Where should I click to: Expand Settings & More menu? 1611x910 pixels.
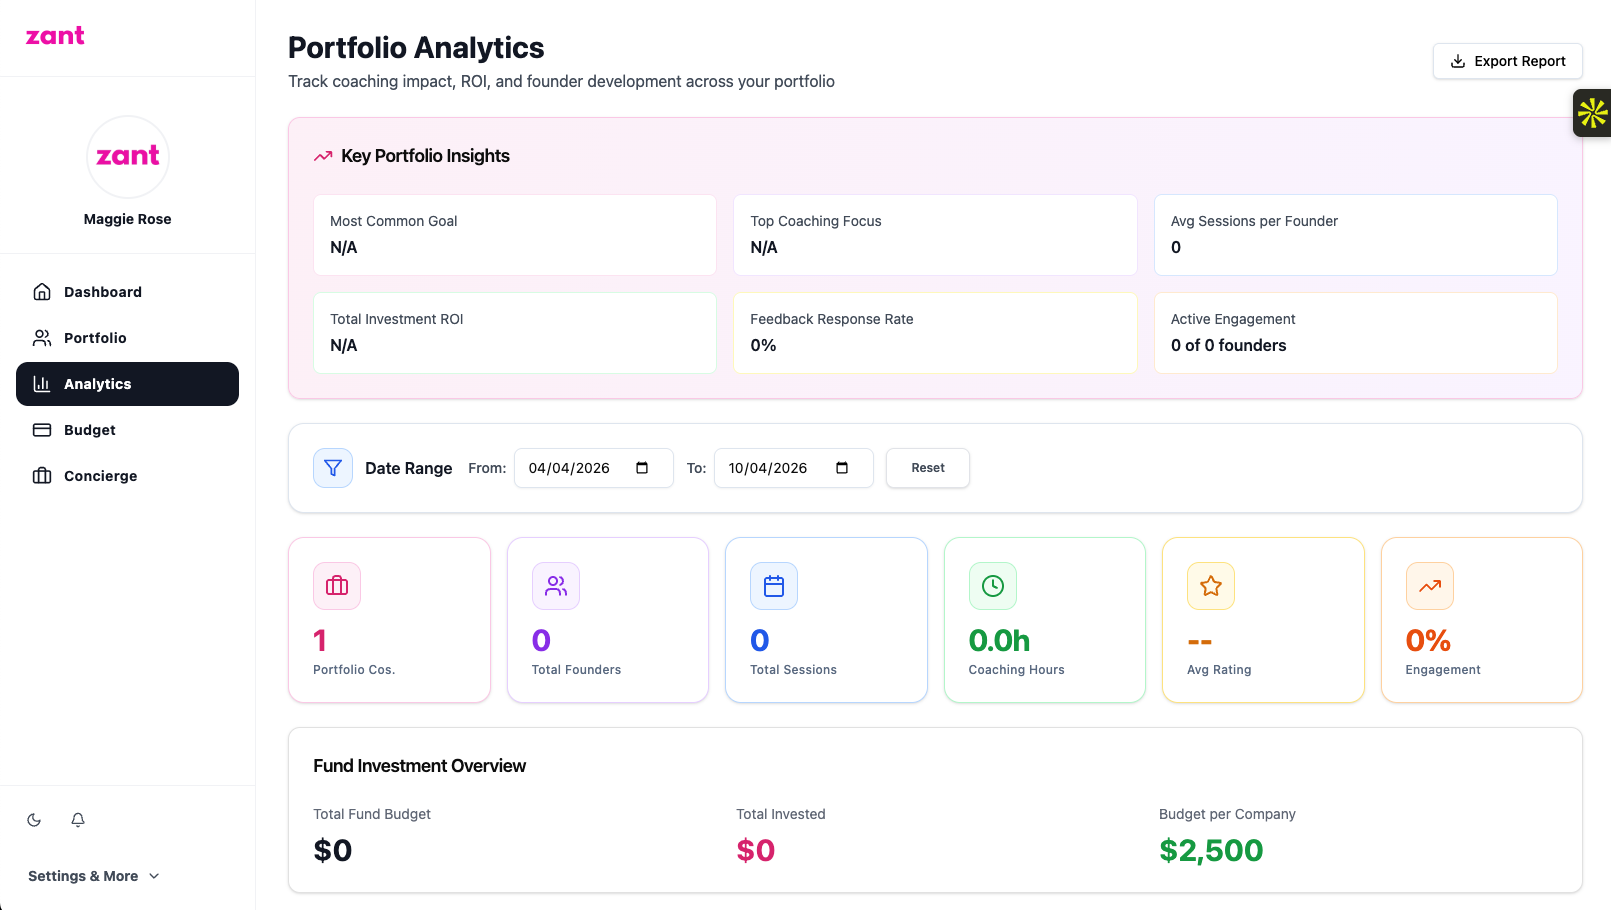[x=94, y=876]
